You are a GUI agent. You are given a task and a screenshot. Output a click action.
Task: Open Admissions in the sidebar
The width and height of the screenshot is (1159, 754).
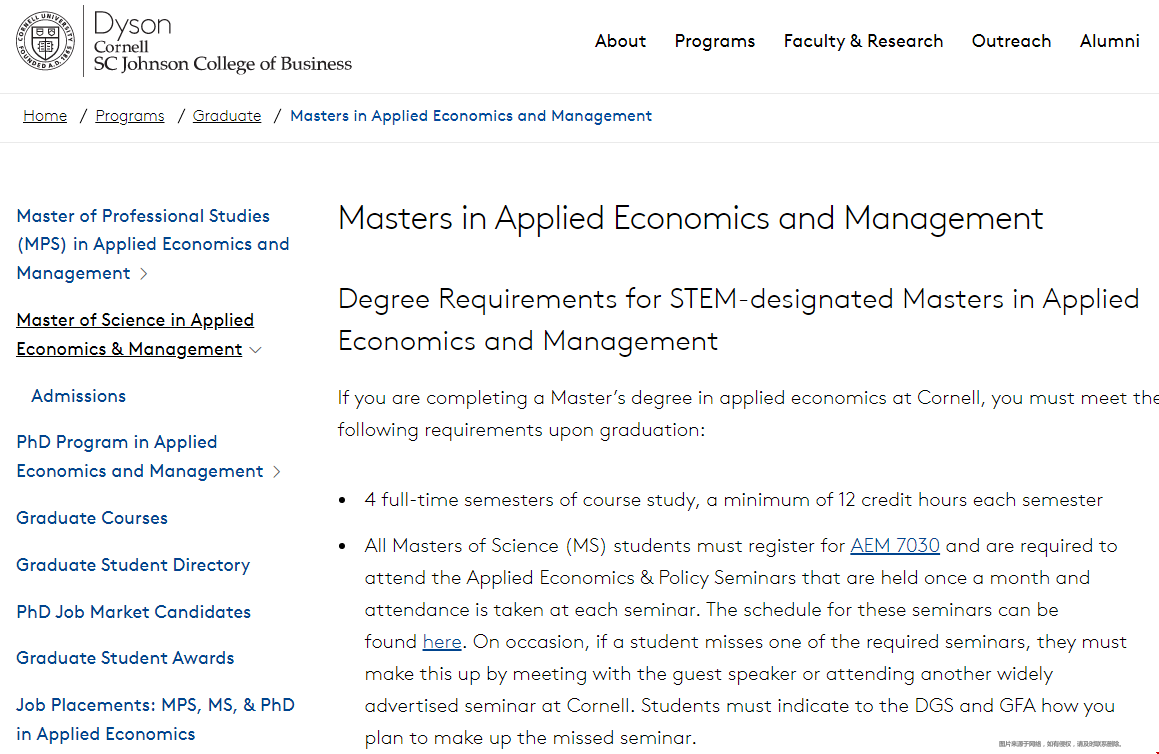(78, 396)
